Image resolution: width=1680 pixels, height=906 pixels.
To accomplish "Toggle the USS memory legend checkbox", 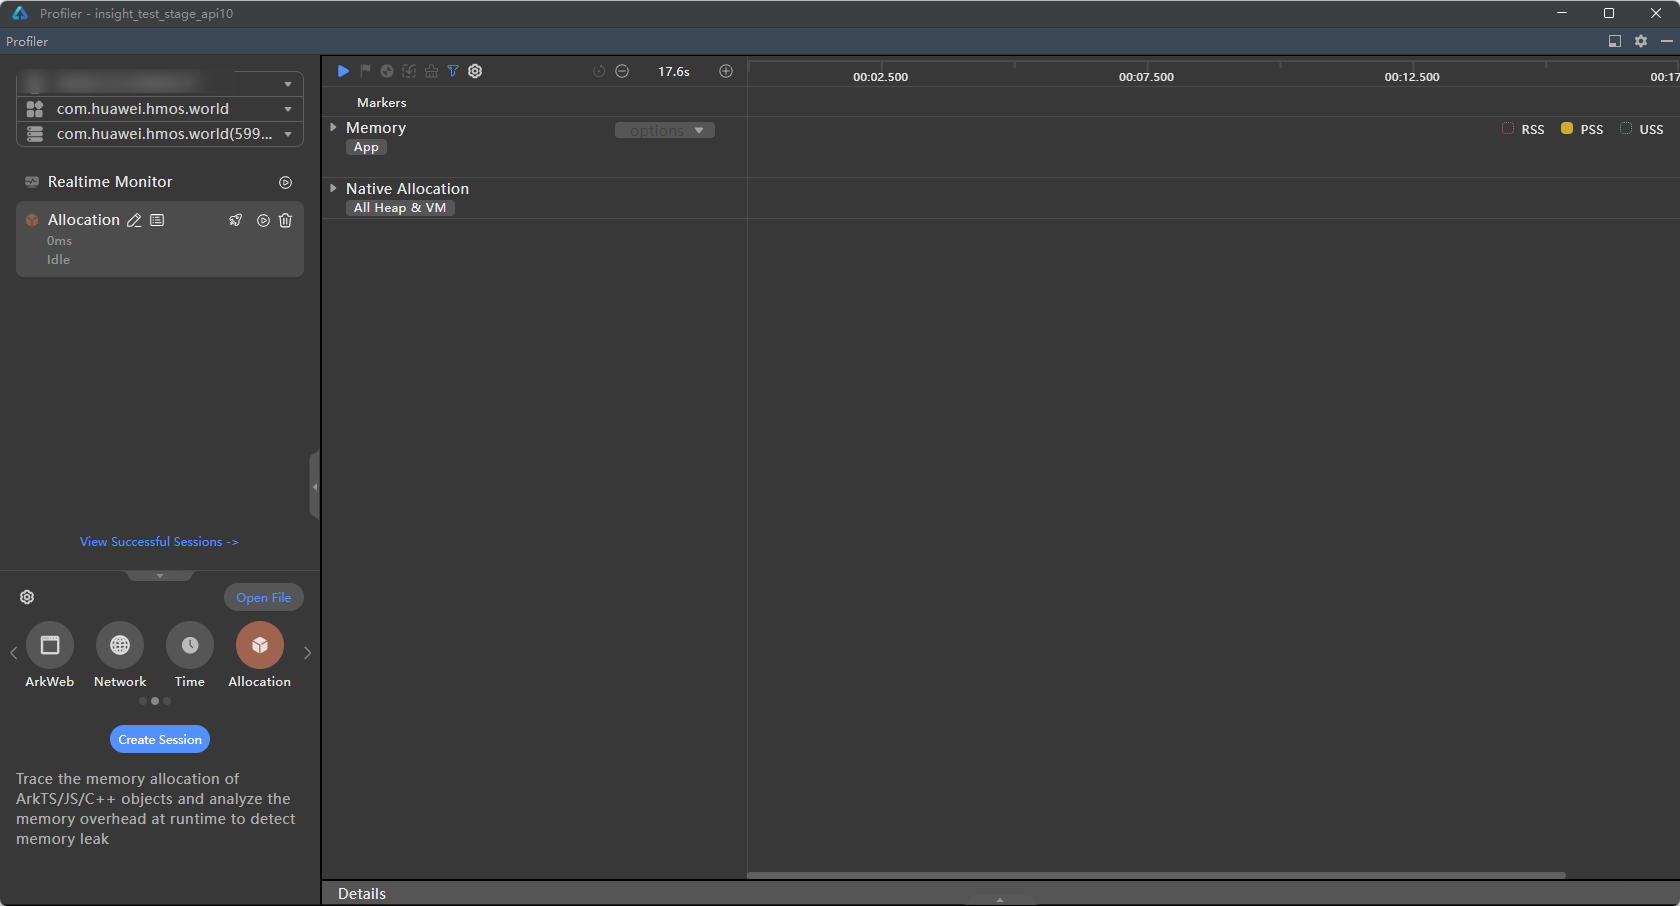I will [1626, 129].
